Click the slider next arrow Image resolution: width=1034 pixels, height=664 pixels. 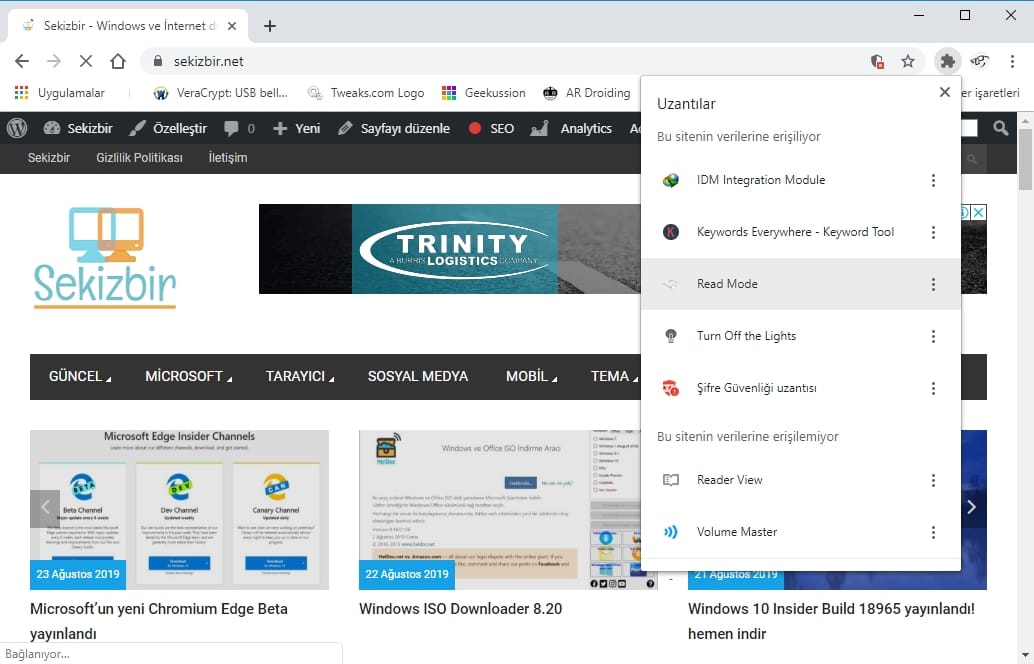point(971,507)
